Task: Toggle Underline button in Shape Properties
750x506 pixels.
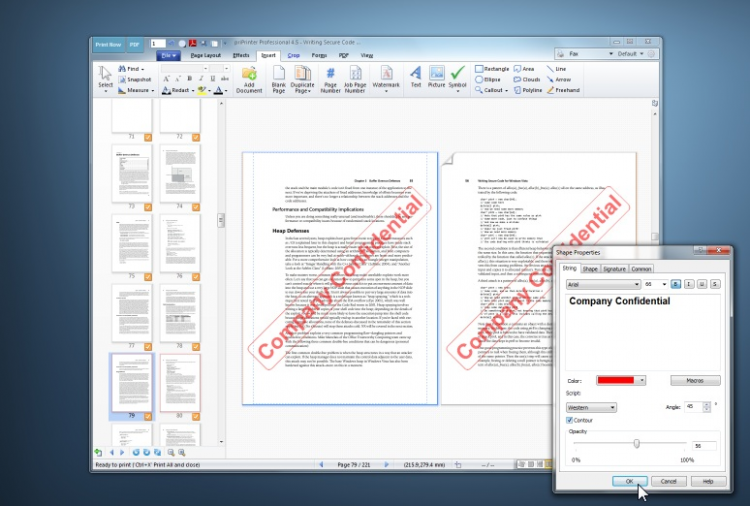Action: (702, 284)
